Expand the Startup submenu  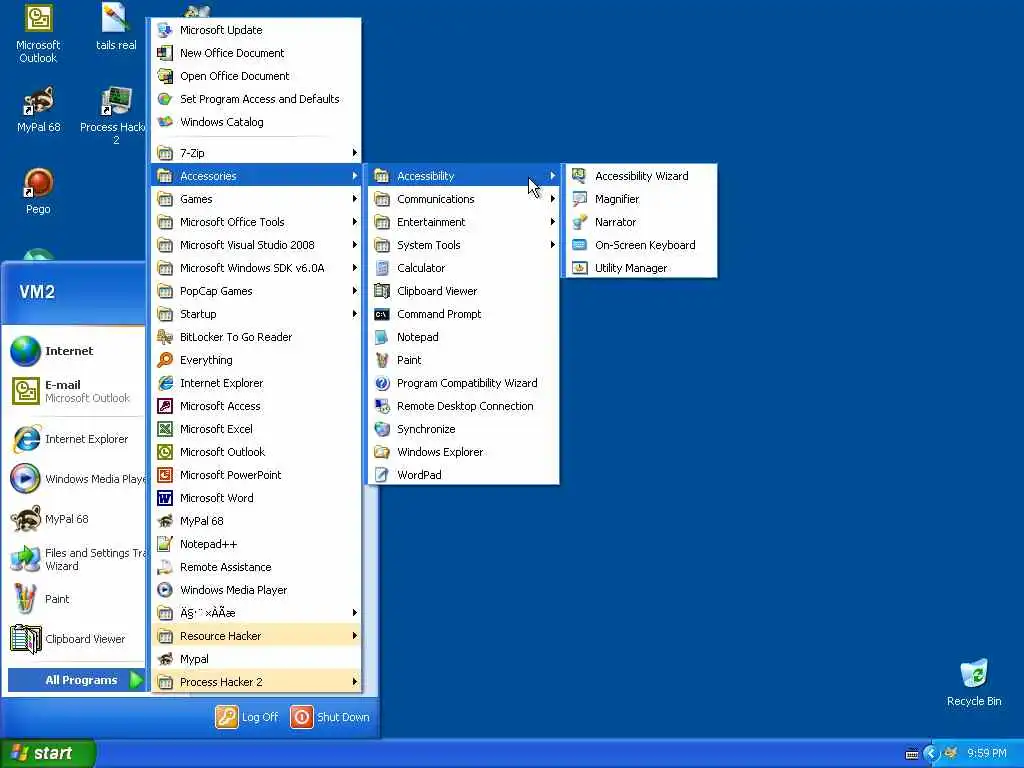coord(257,314)
